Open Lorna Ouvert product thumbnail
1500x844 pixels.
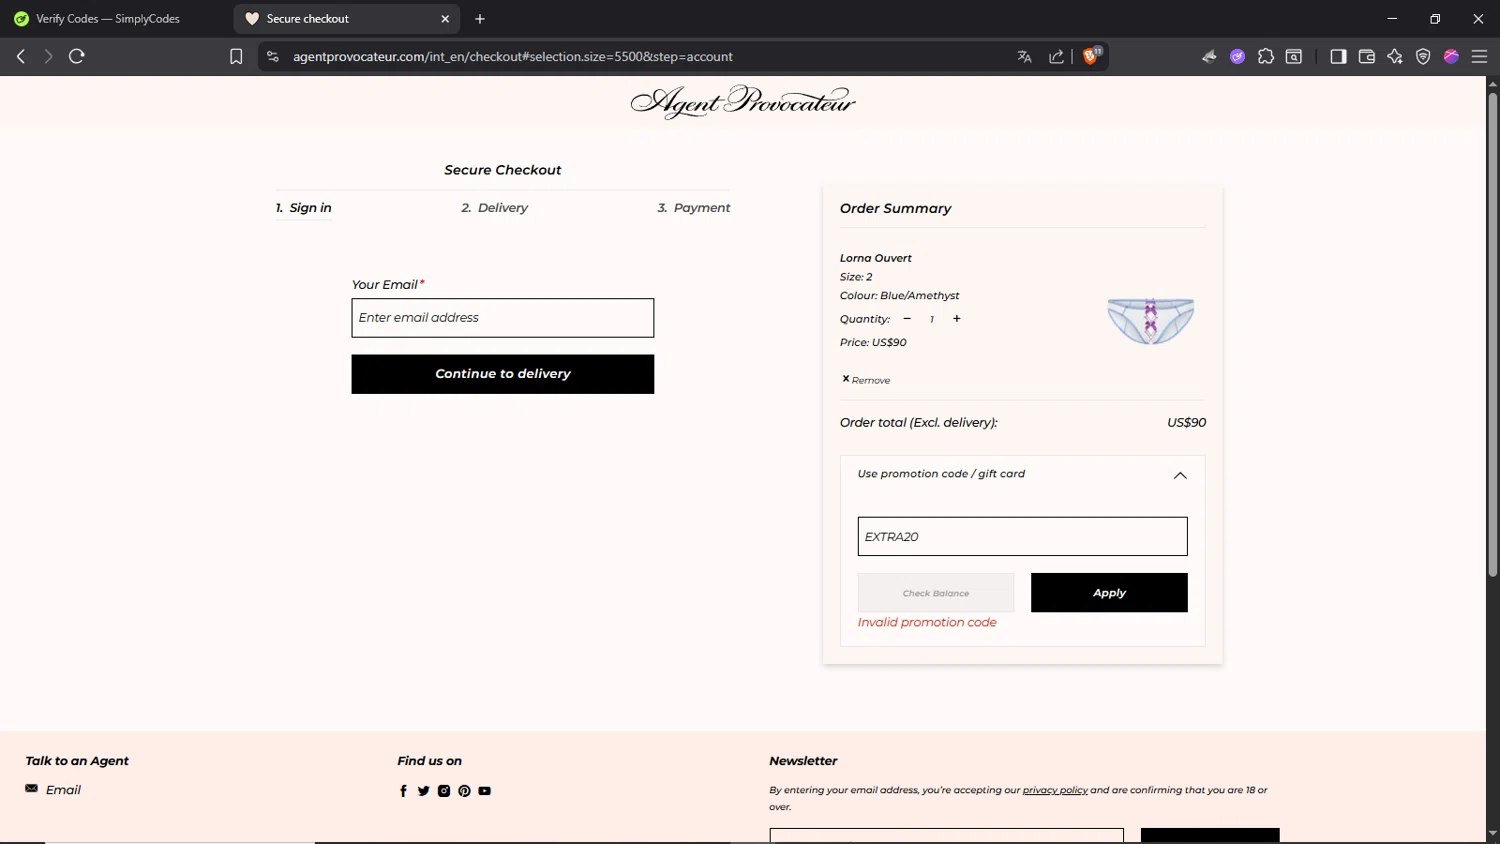pos(1151,320)
